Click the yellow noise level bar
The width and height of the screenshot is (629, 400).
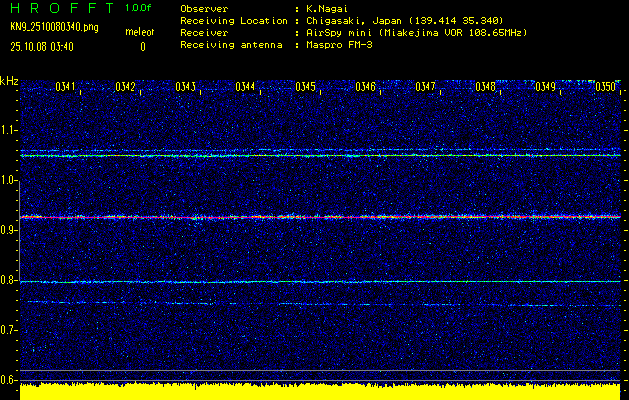coord(320,391)
